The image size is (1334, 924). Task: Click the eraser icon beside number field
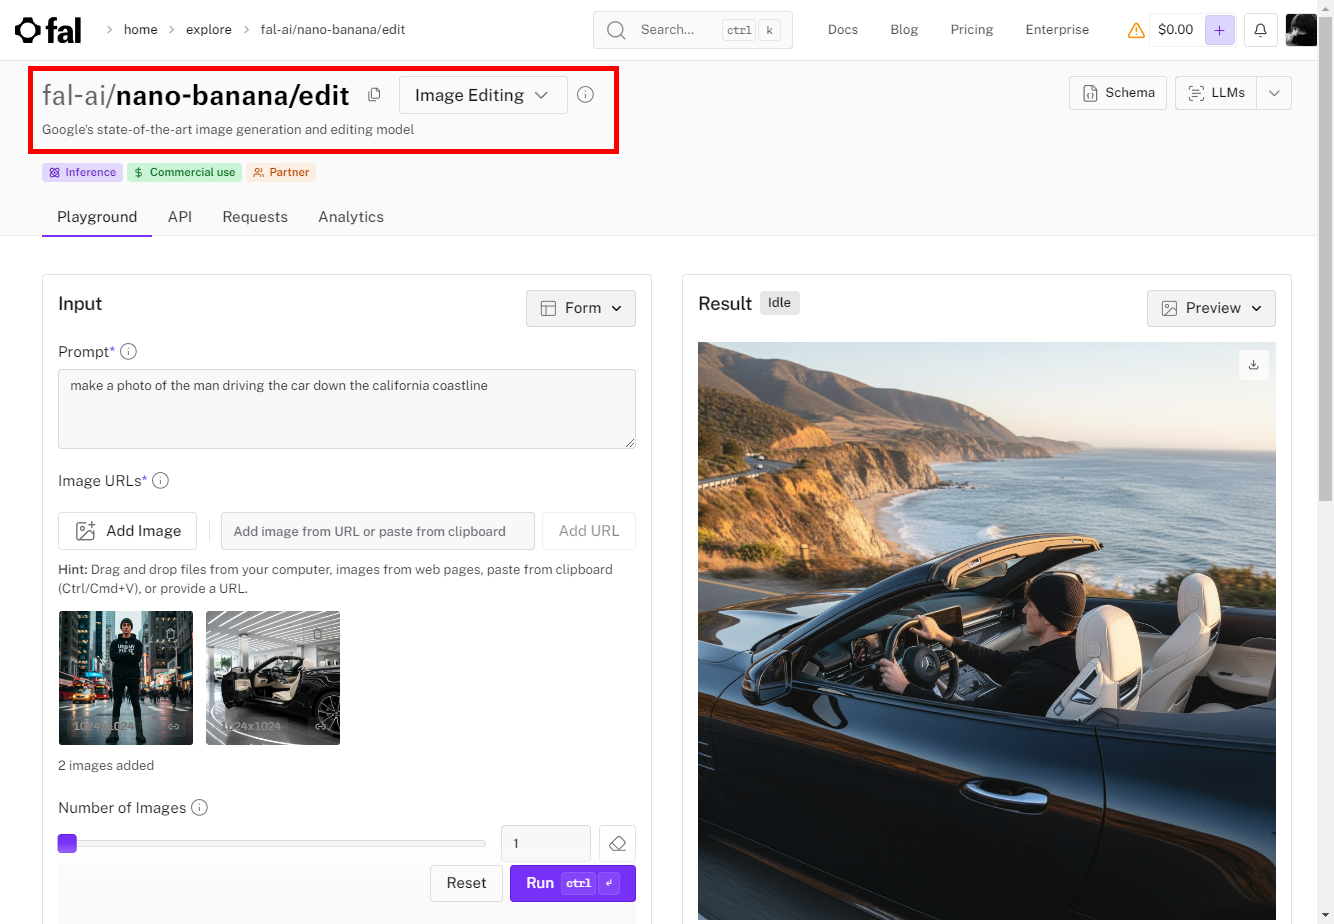617,843
